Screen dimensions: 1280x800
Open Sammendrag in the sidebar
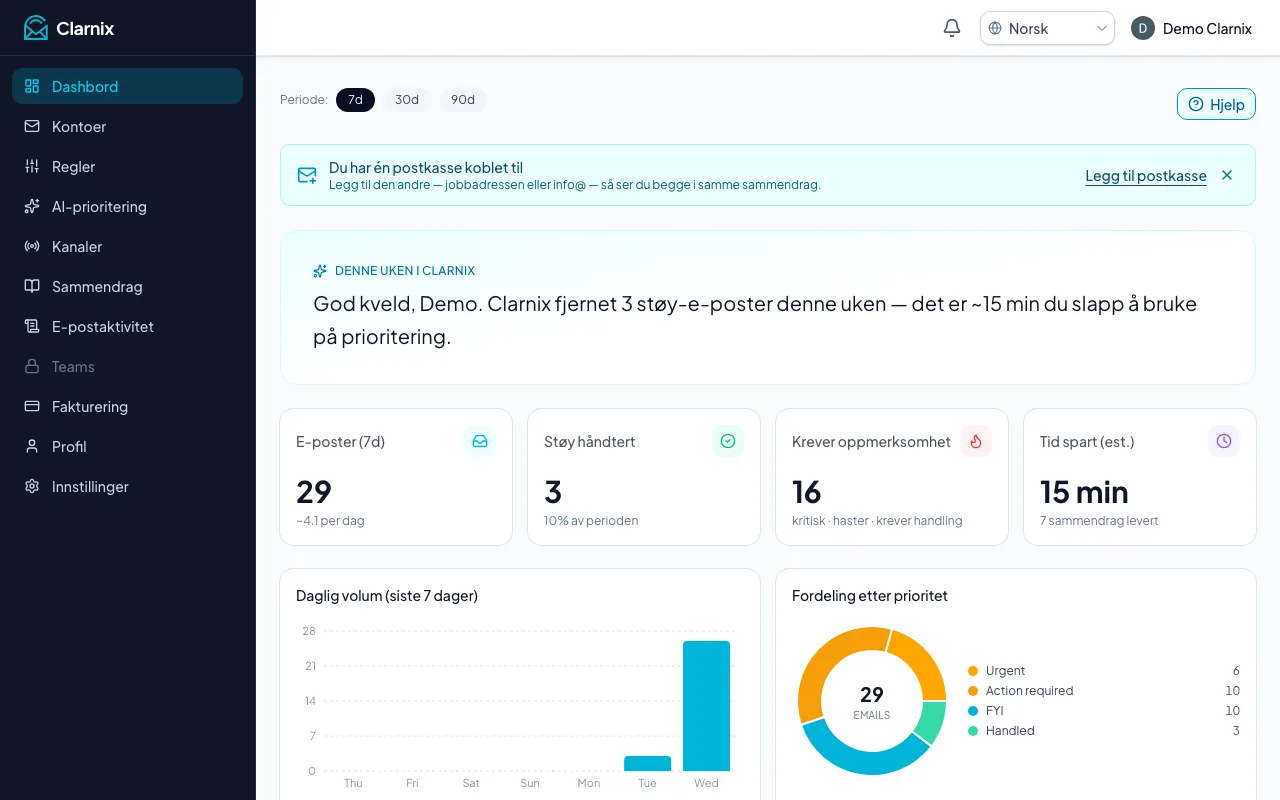click(127, 286)
